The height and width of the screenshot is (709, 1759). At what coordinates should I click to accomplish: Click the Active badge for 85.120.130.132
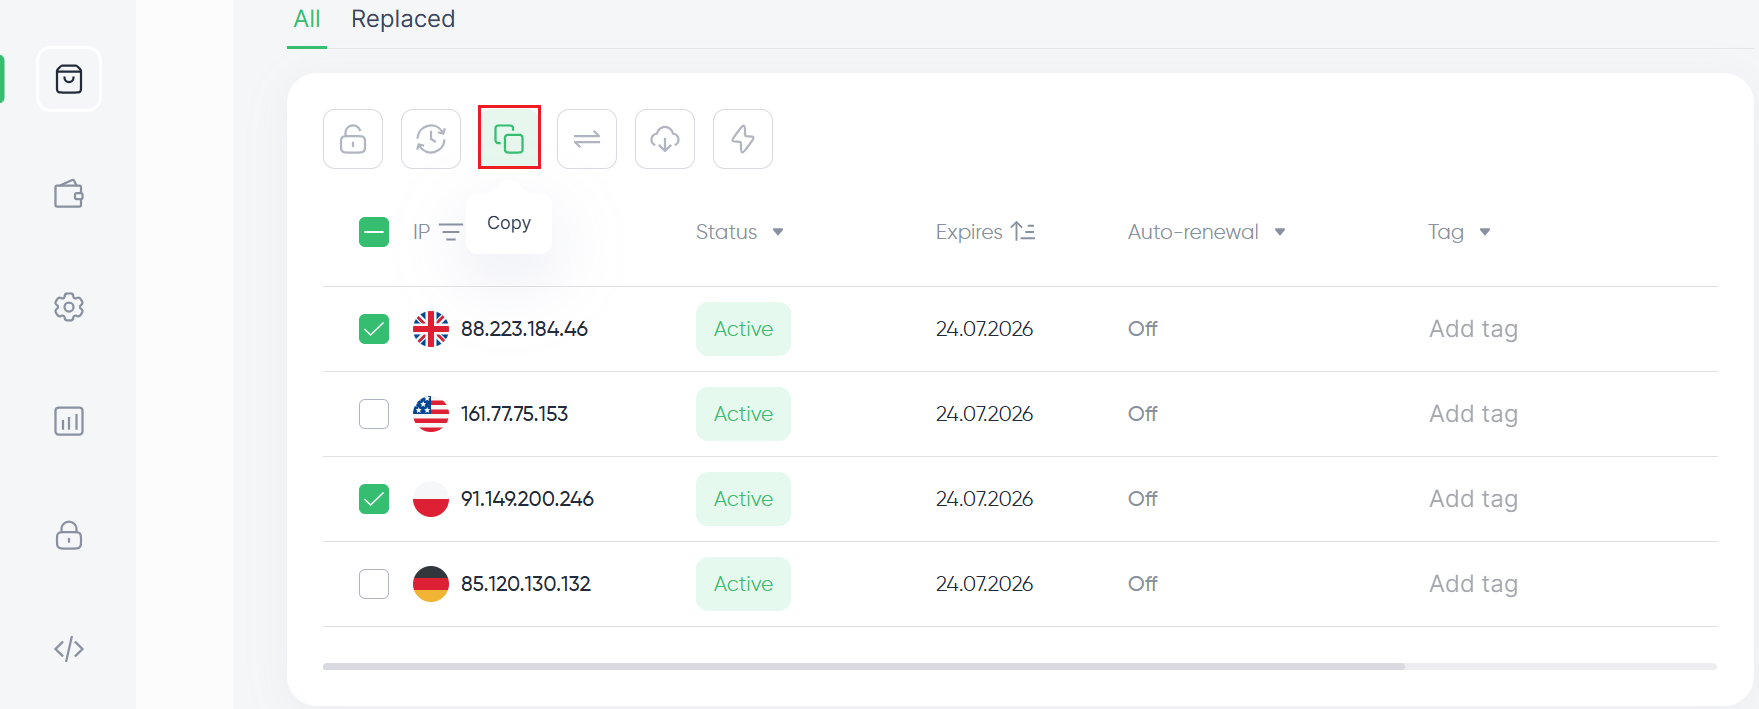tap(743, 584)
